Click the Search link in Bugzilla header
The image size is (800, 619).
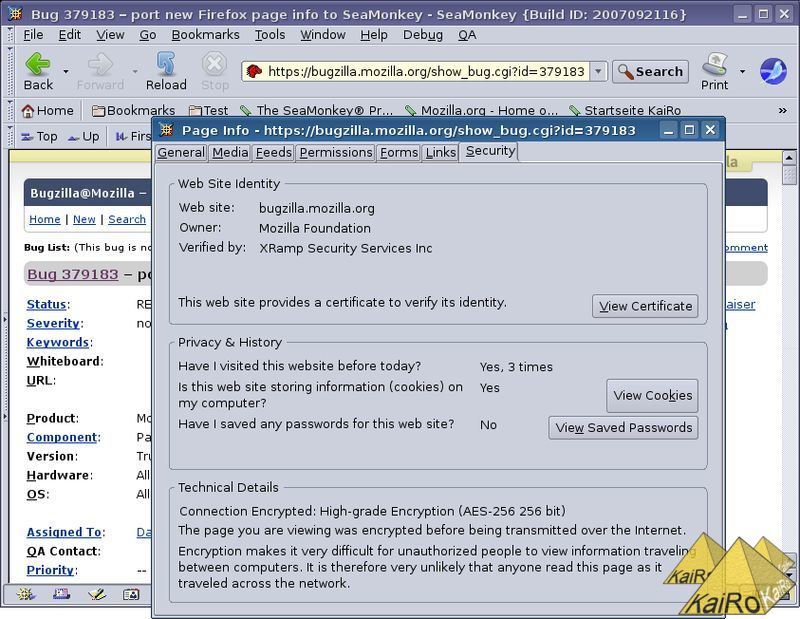coord(127,219)
